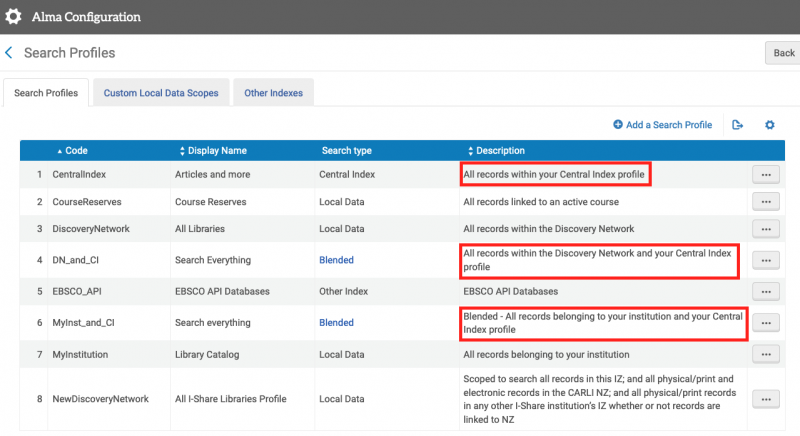800x436 pixels.
Task: Click the export list icon
Action: 737,125
